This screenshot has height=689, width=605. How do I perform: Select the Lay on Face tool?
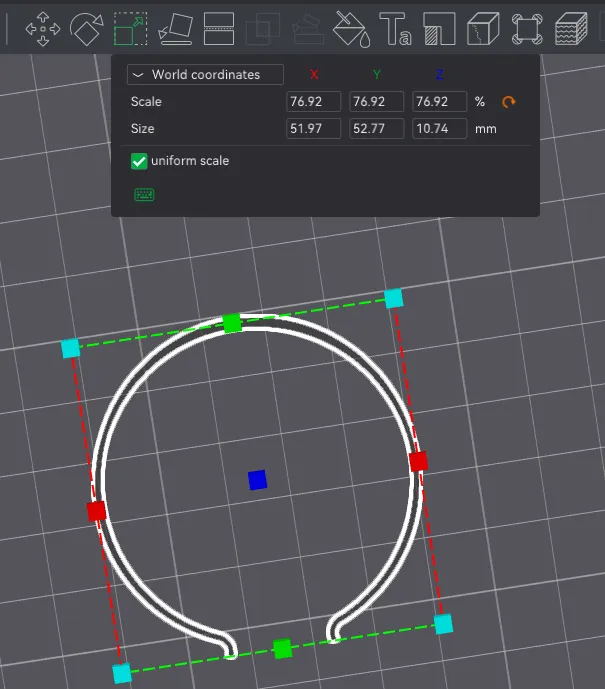175,28
